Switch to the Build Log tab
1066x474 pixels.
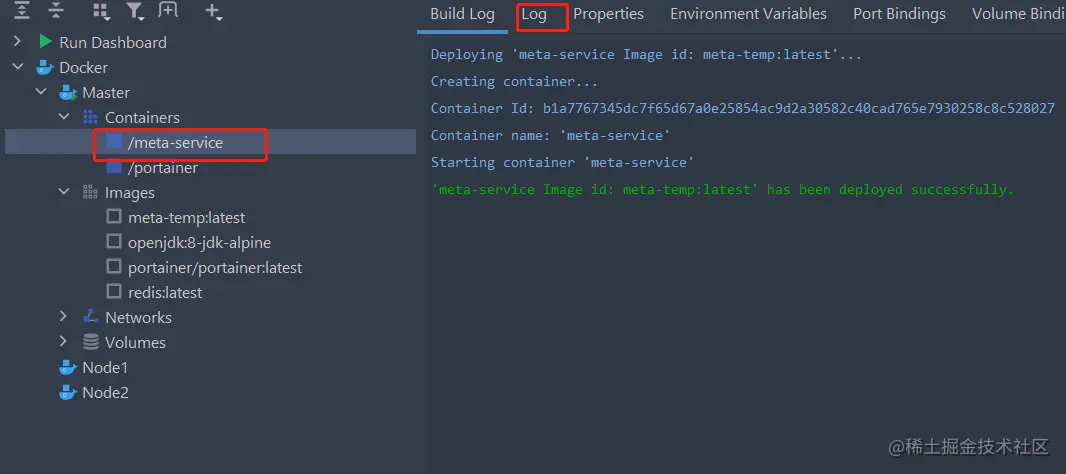click(x=462, y=14)
